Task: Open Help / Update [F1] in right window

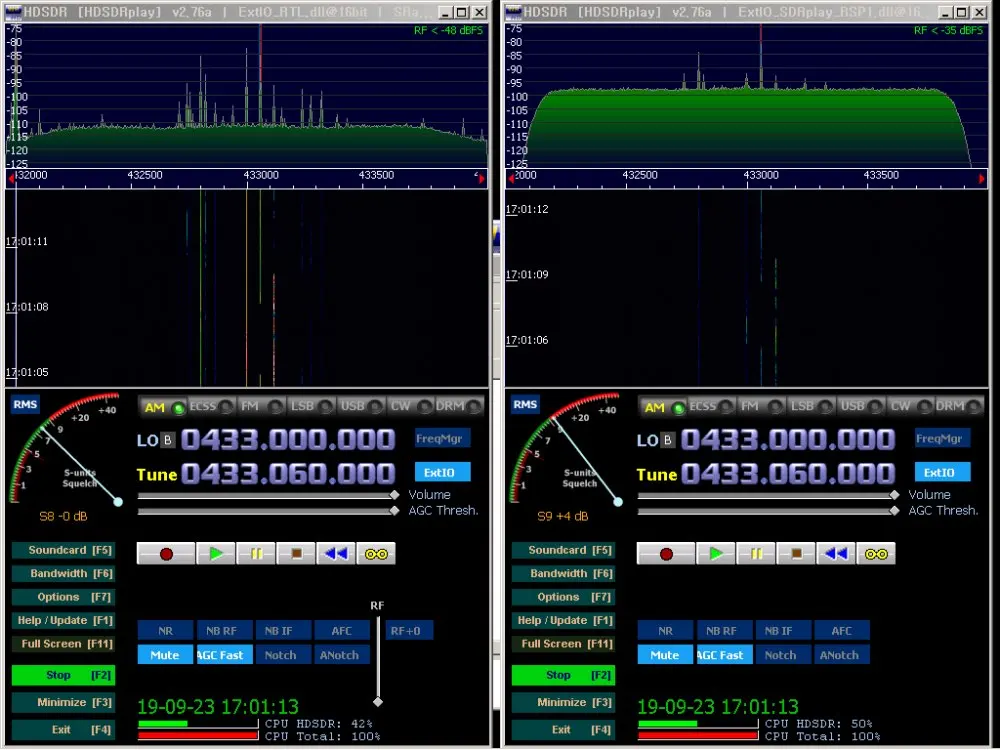Action: click(563, 621)
